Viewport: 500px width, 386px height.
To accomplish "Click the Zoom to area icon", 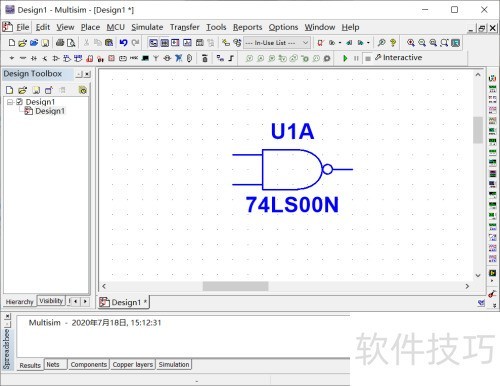I will (433, 43).
